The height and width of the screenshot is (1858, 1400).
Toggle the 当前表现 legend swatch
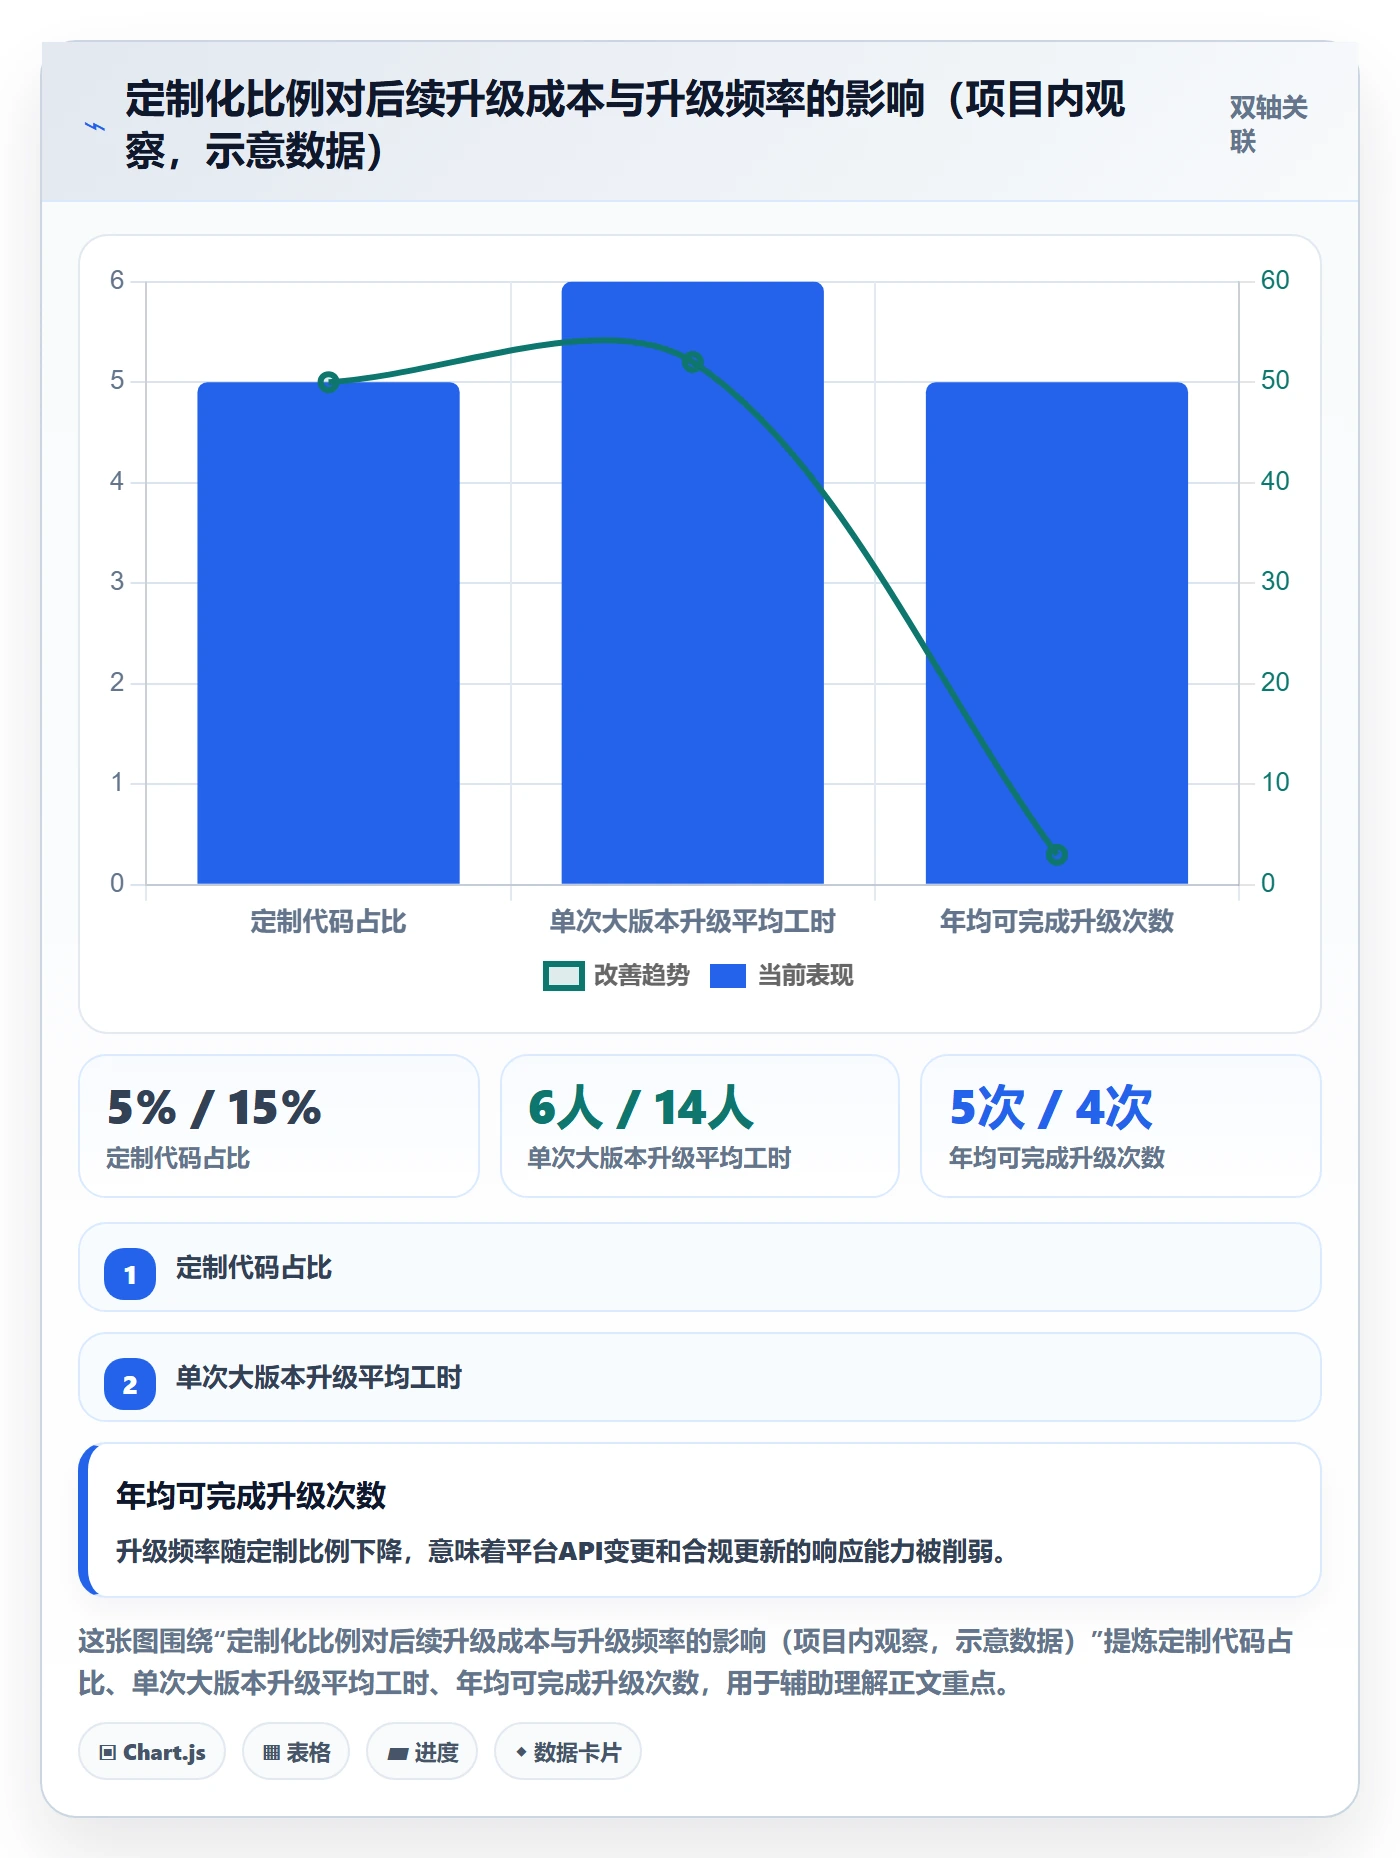[728, 976]
